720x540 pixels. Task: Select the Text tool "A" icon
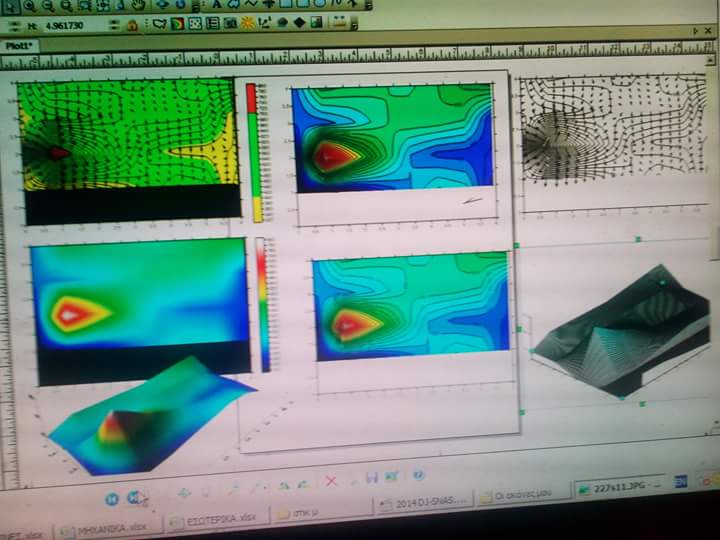[x=217, y=5]
